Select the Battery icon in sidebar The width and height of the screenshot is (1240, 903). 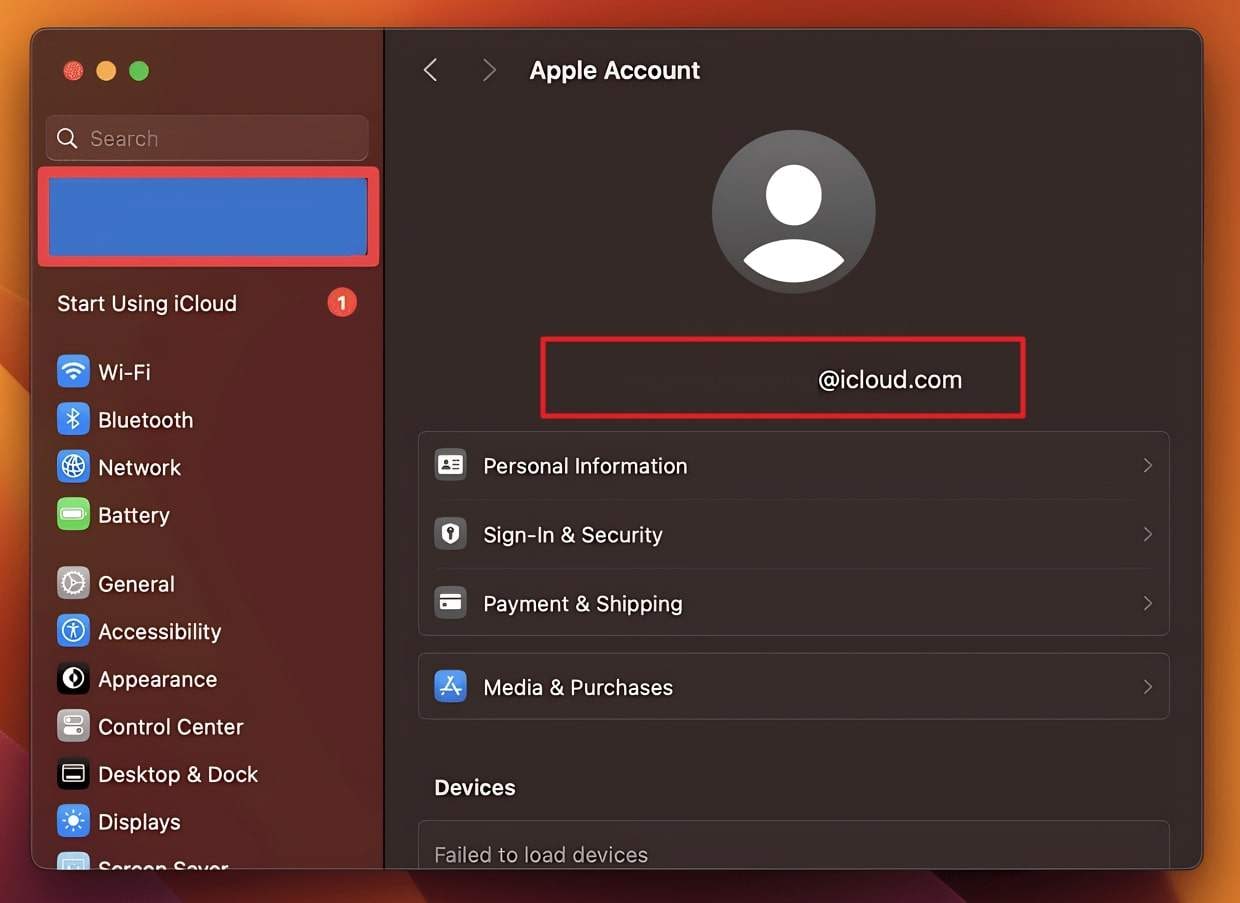click(x=73, y=515)
